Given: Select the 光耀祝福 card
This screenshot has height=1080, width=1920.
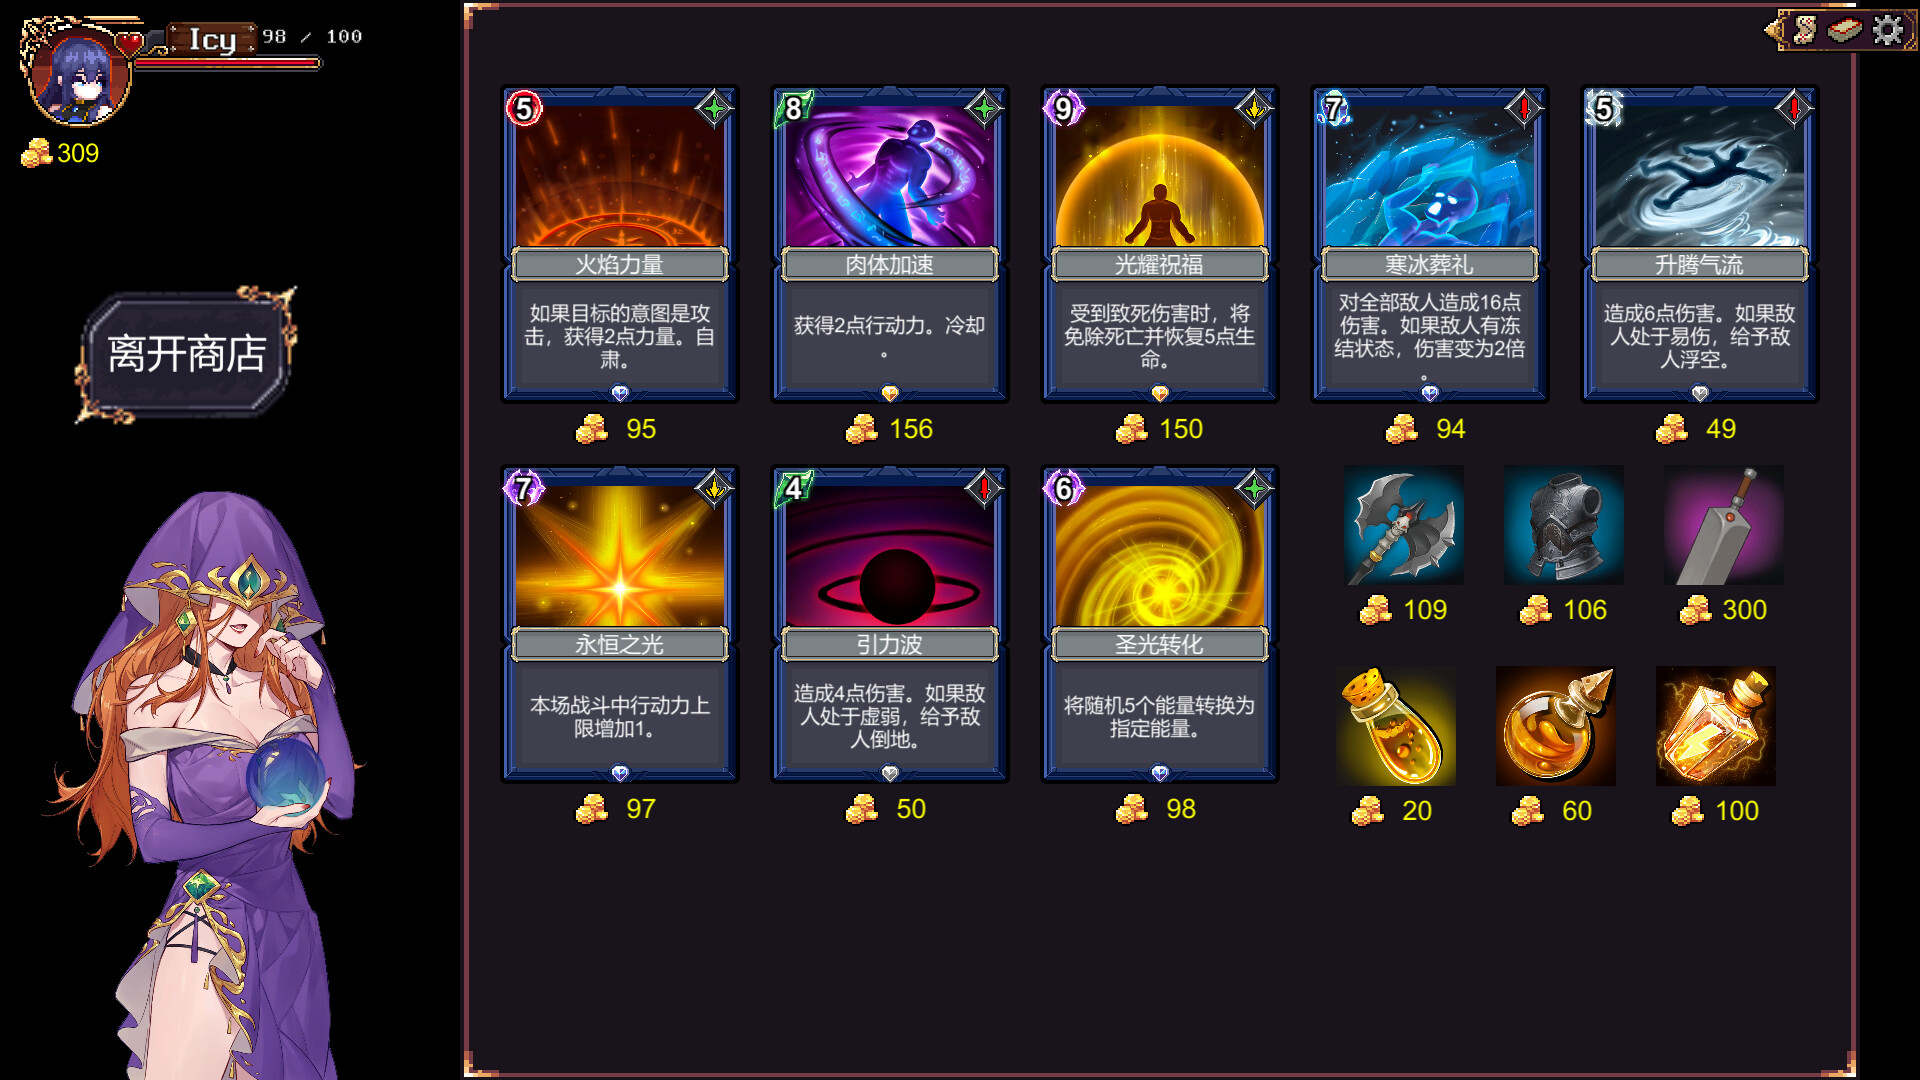Looking at the screenshot, I should pyautogui.click(x=1160, y=244).
